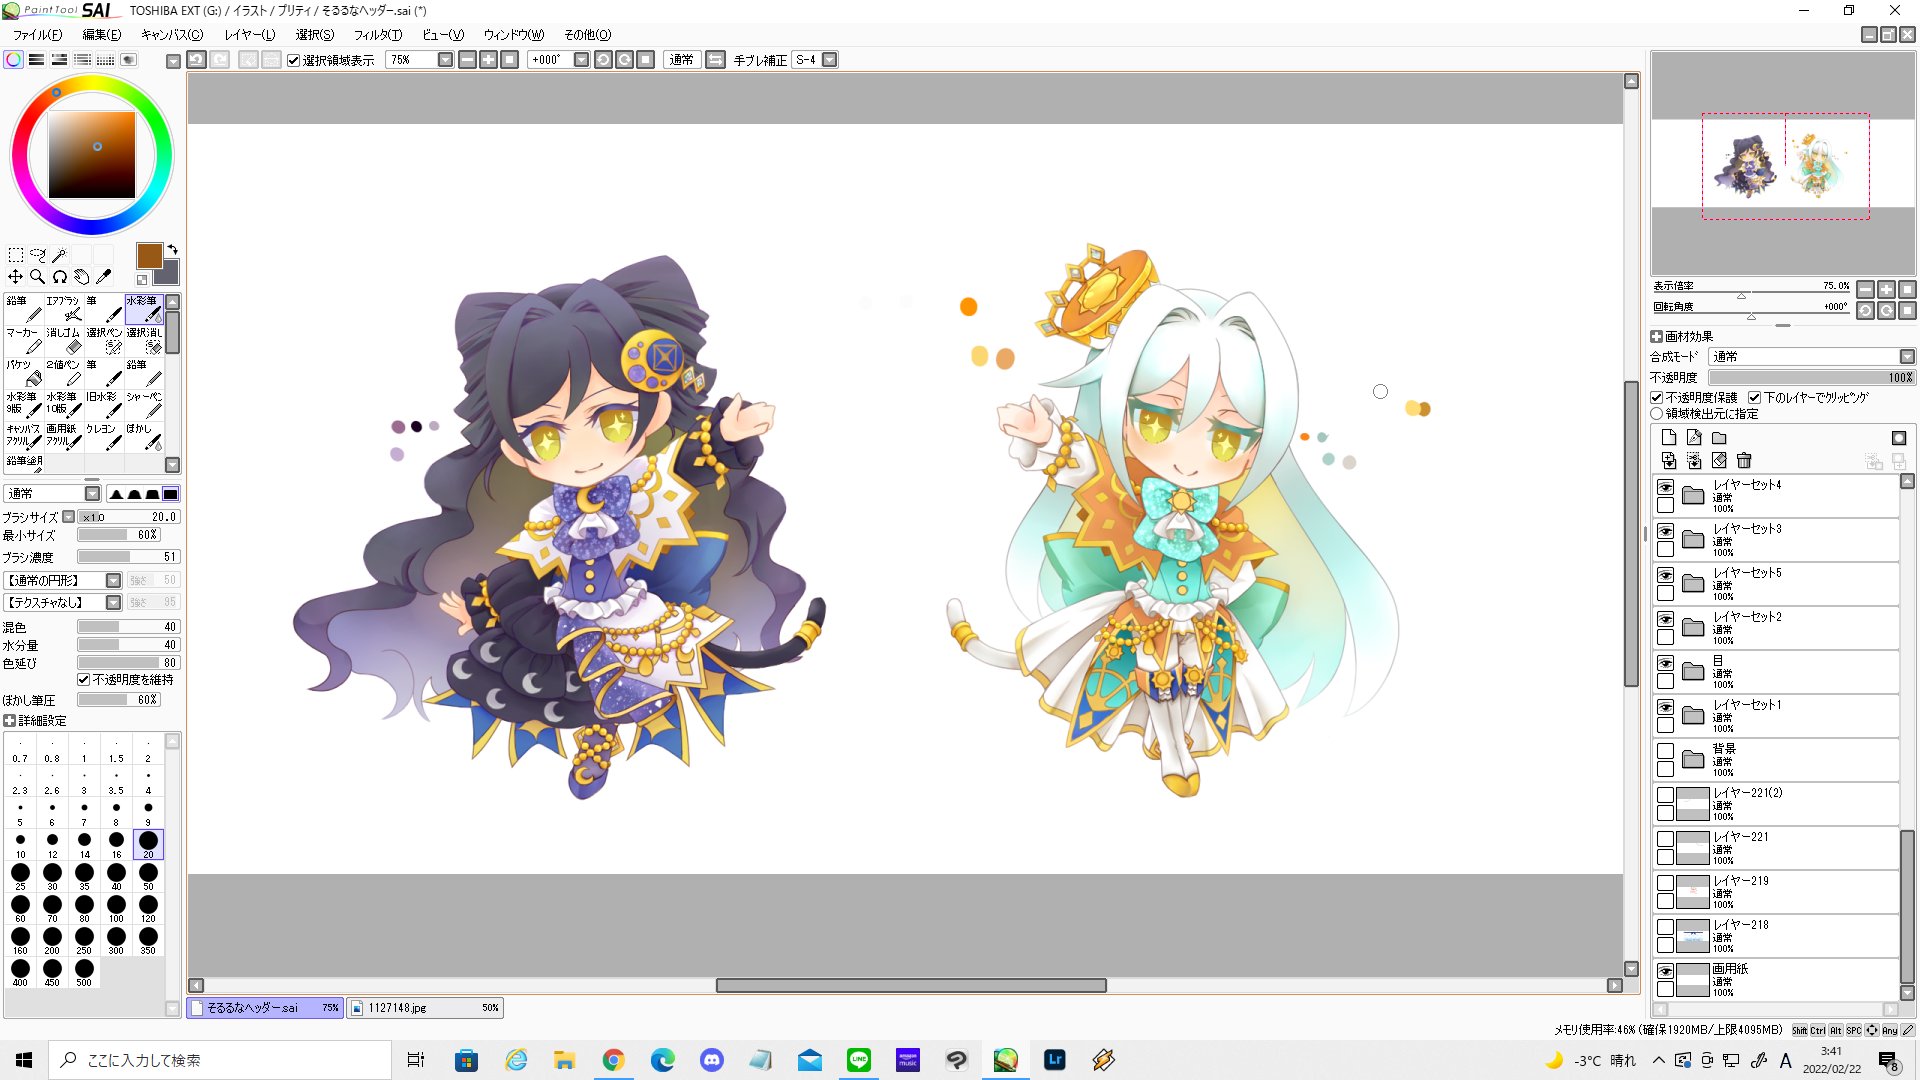Open the 合成モード blend mode dropdown
The width and height of the screenshot is (1920, 1080).
pos(1906,357)
